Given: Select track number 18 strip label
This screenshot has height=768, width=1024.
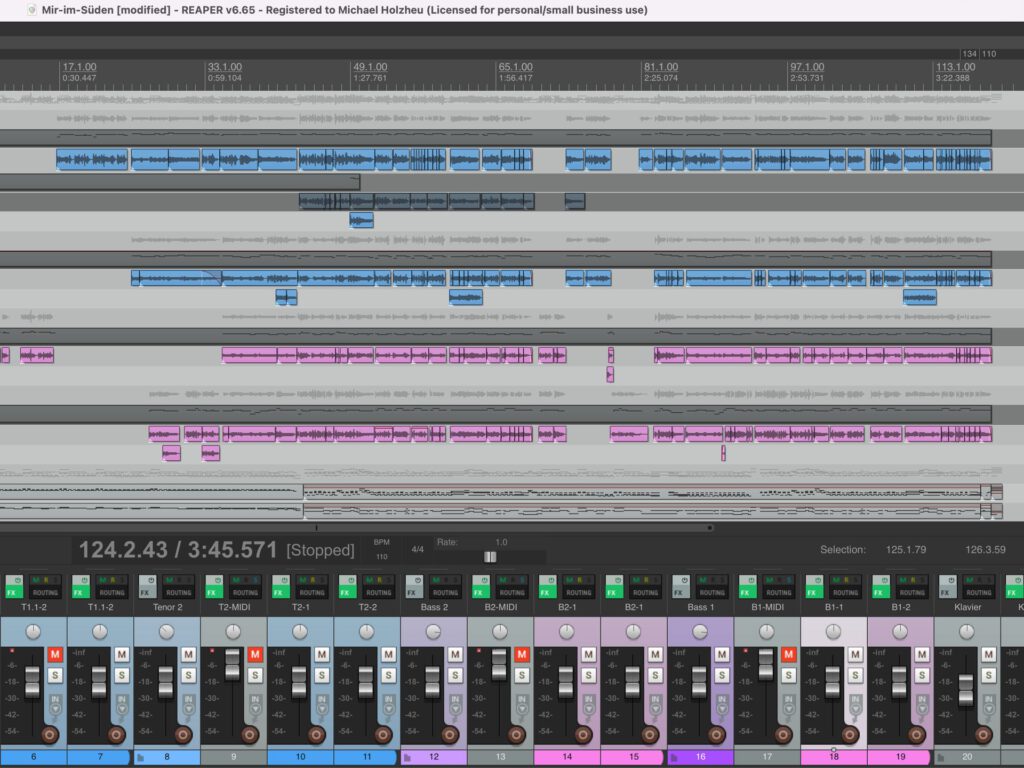Looking at the screenshot, I should (833, 758).
